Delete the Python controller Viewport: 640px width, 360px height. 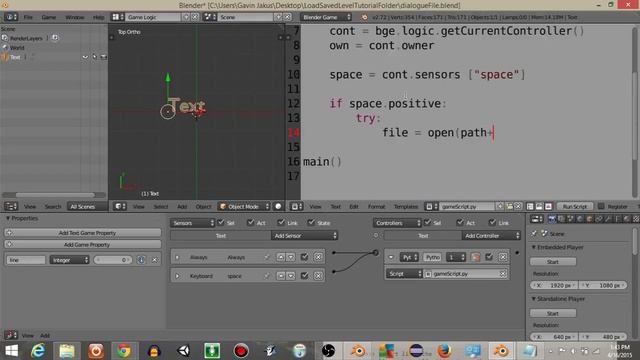click(503, 257)
